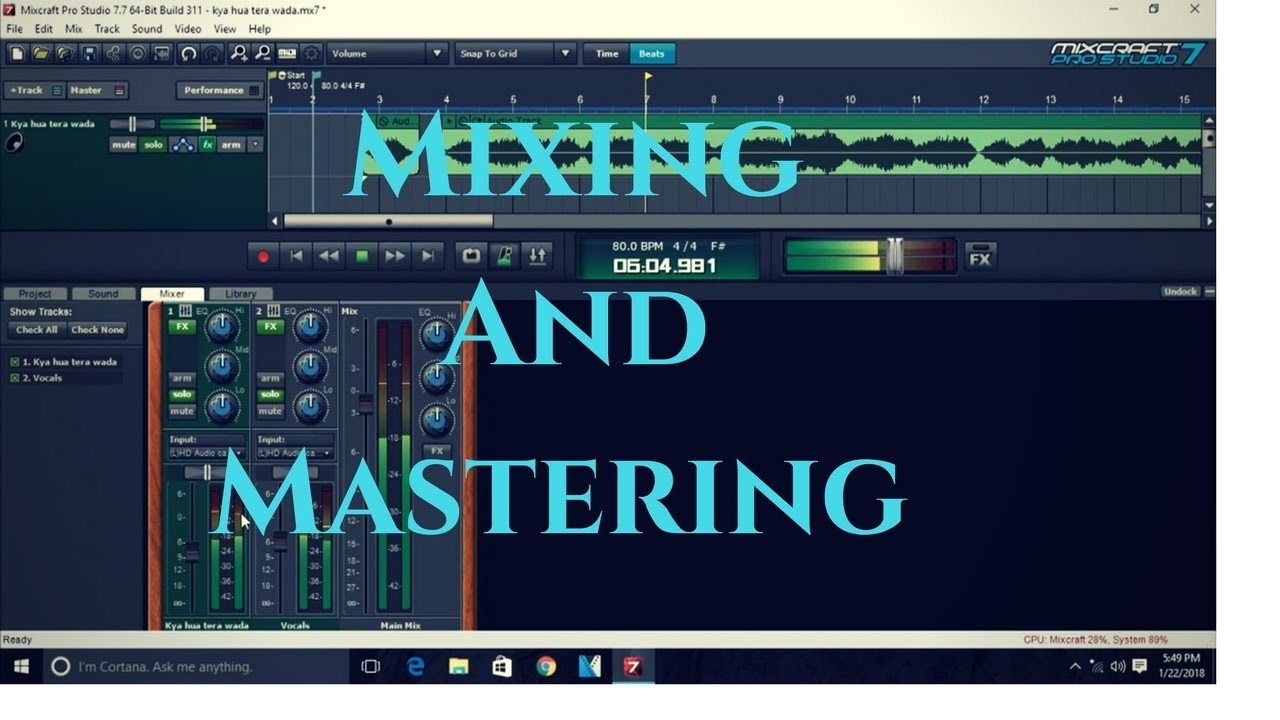Mute the Kya hua tera wada track header
The height and width of the screenshot is (720, 1280).
[123, 145]
